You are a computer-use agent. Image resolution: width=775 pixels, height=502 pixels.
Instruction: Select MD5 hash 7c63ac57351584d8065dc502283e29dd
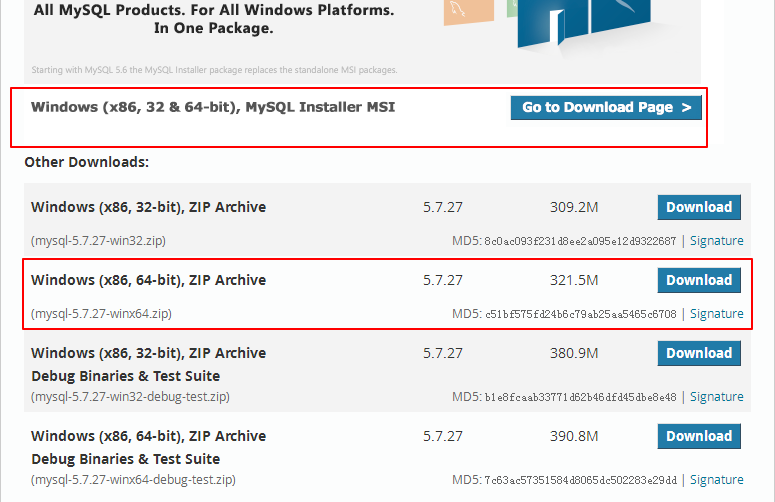point(580,480)
